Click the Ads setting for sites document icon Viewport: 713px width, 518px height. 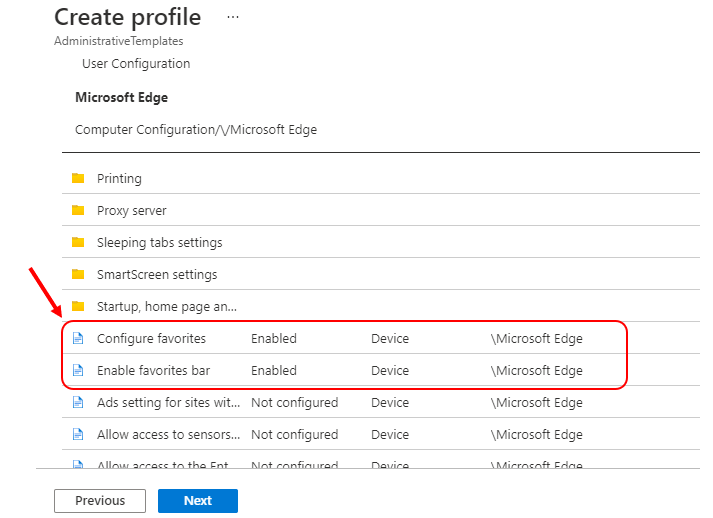click(x=78, y=402)
